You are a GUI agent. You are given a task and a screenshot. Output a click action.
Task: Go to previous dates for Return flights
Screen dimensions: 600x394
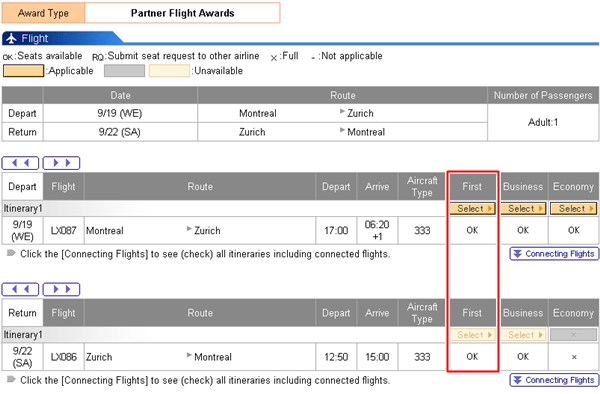[20, 289]
